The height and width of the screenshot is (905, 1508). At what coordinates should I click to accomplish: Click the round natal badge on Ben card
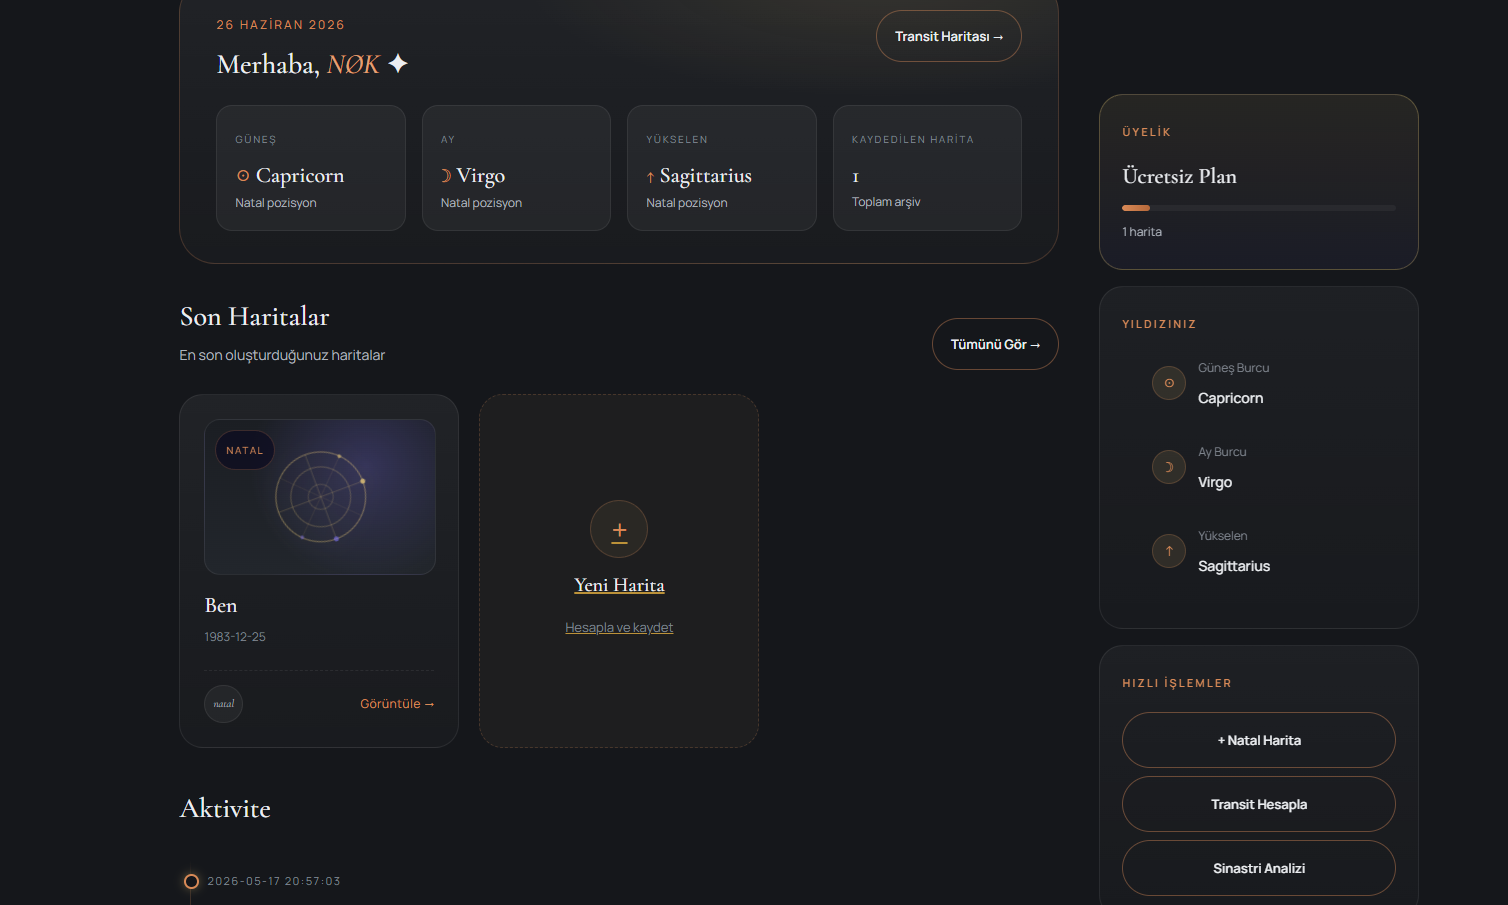click(224, 704)
